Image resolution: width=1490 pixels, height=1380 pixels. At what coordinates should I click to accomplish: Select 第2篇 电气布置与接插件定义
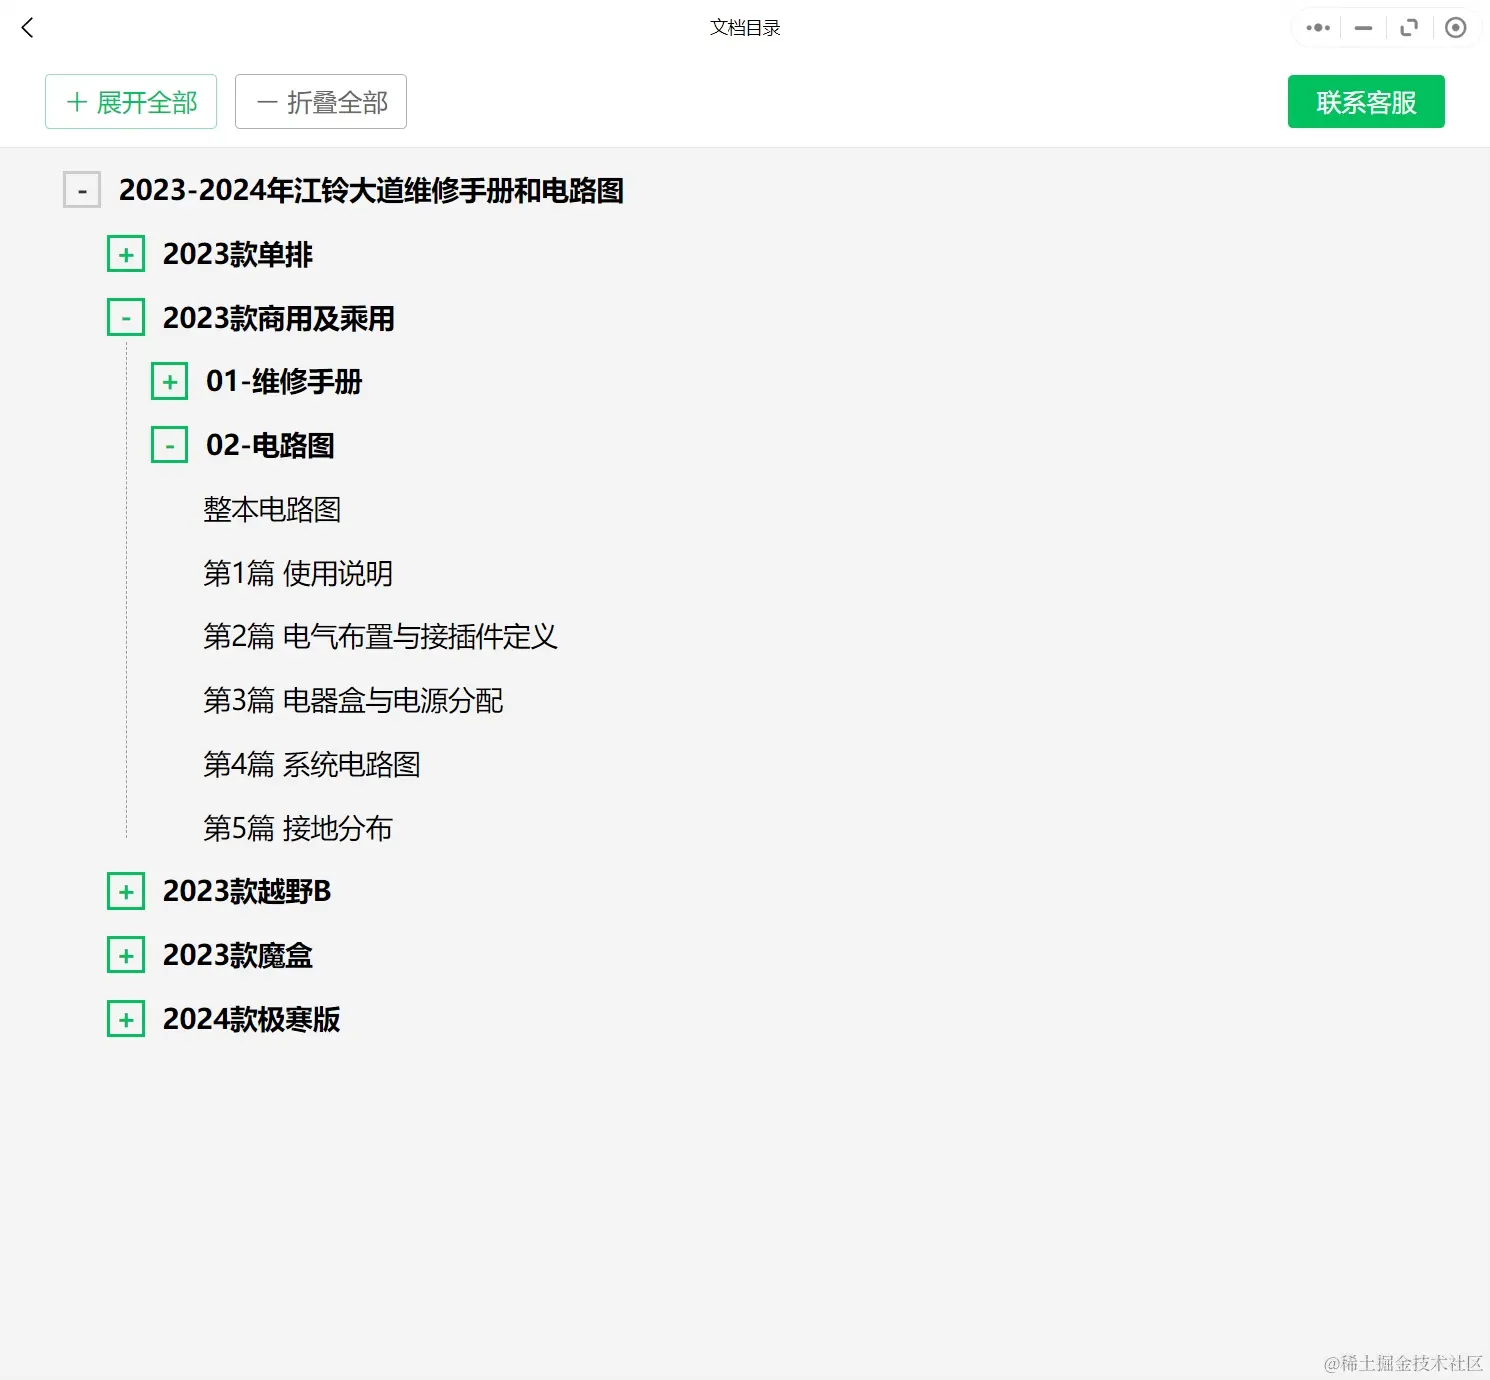381,637
